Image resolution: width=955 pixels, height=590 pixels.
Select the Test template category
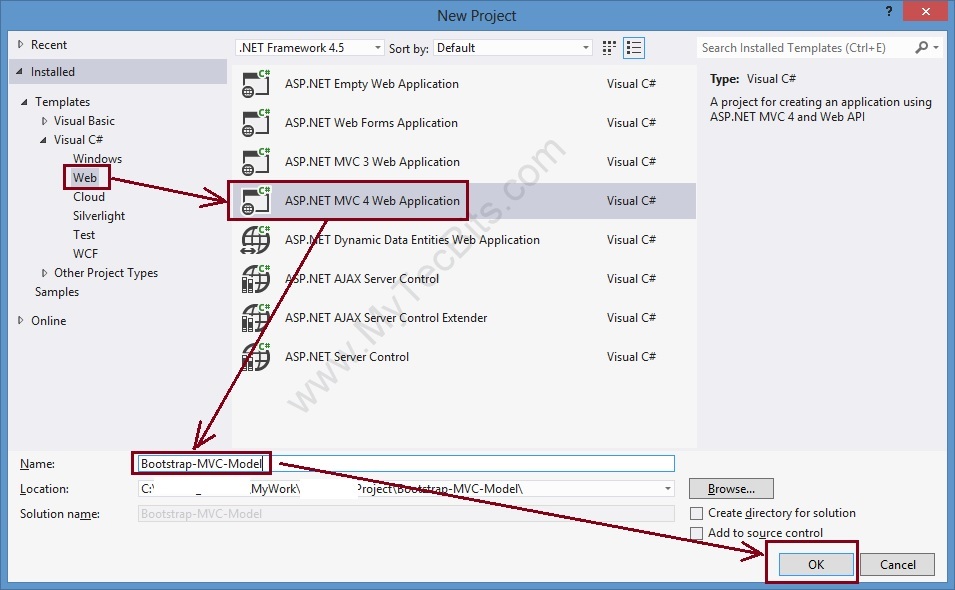(x=84, y=234)
